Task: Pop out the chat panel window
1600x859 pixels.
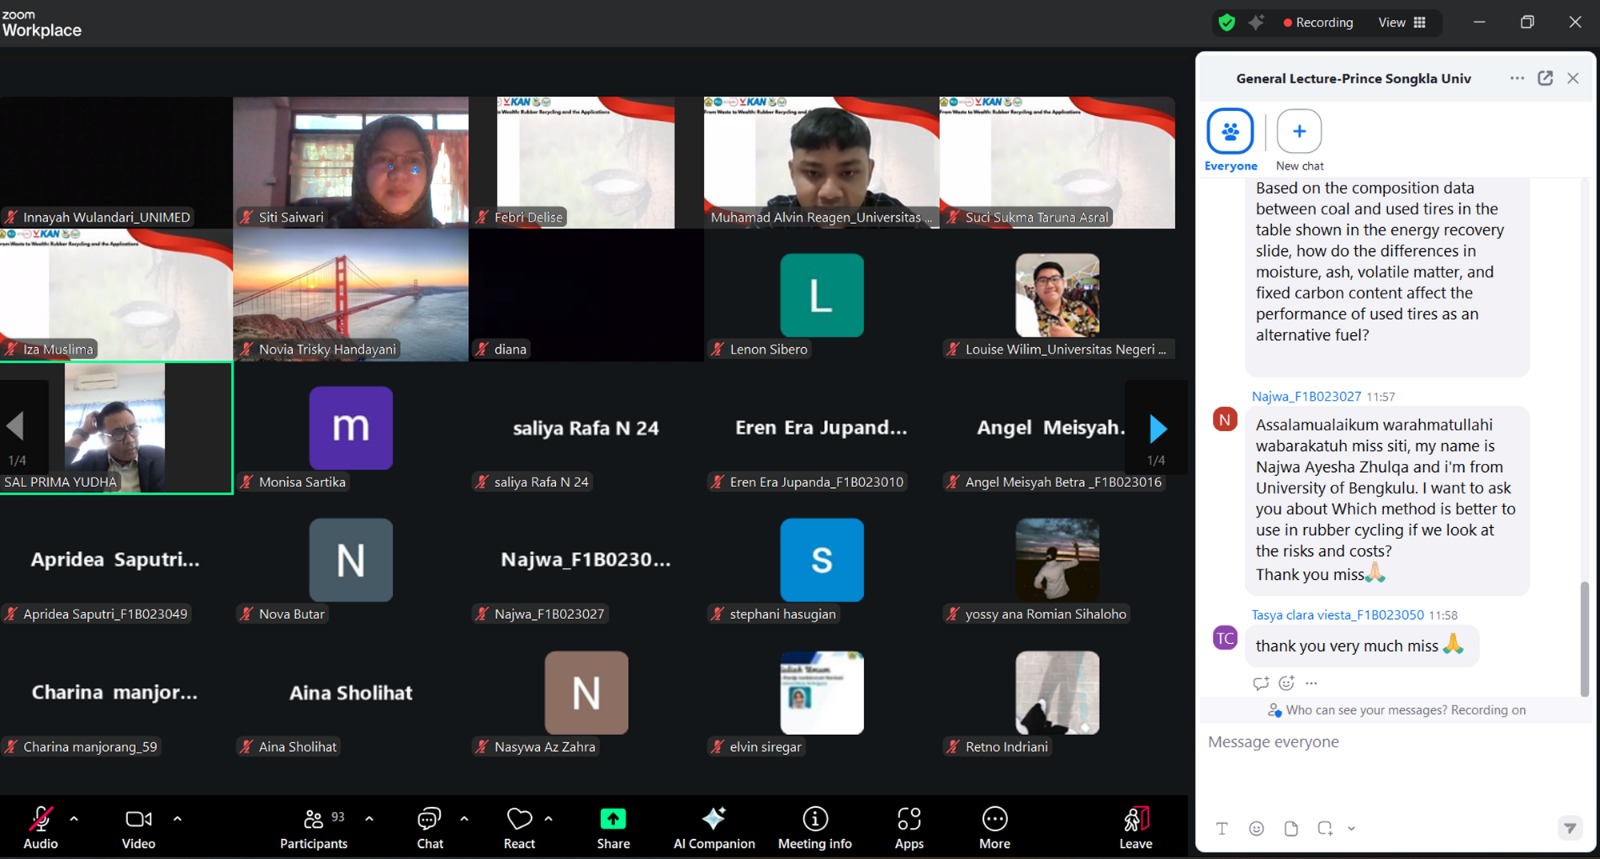Action: click(x=1545, y=78)
